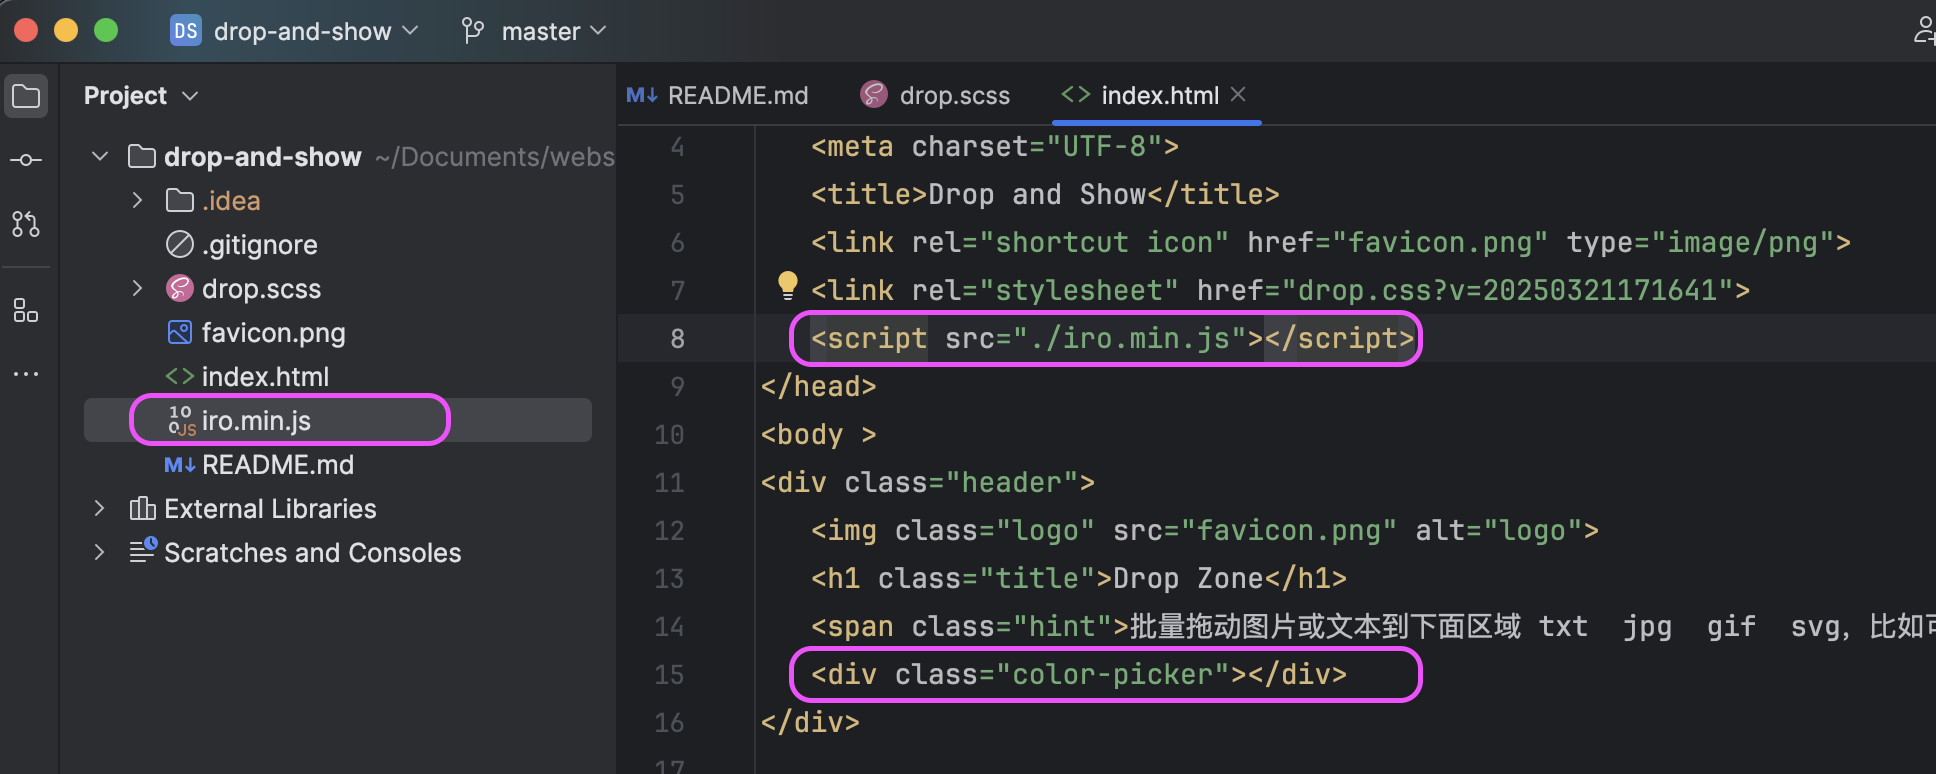Viewport: 1936px width, 774px height.
Task: Open the Project view selector dropdown
Action: coord(141,96)
